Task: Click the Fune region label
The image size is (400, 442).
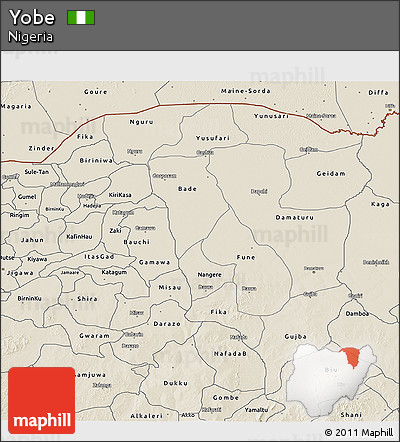Action: coord(246,257)
